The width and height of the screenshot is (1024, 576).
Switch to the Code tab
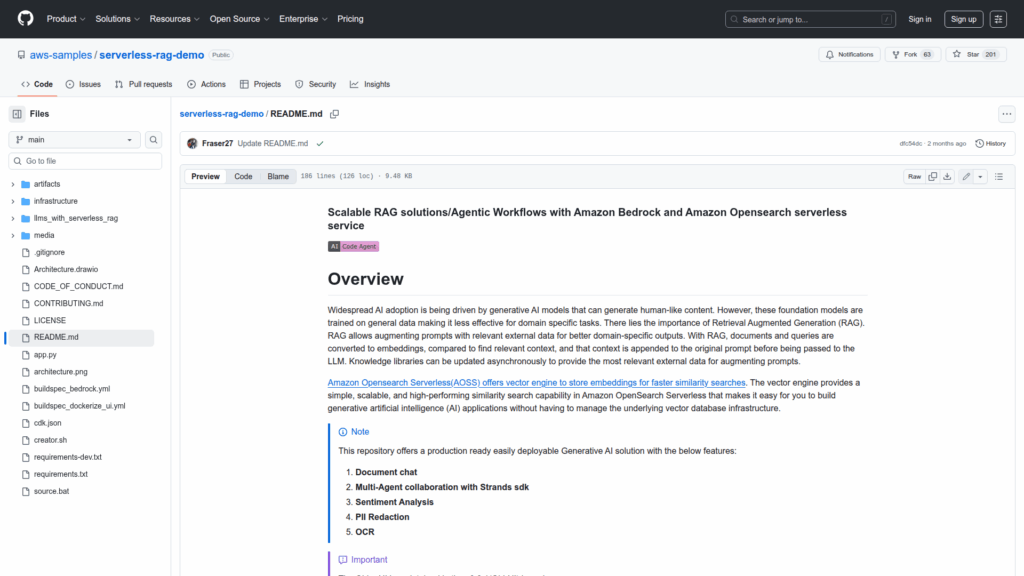[x=37, y=84]
